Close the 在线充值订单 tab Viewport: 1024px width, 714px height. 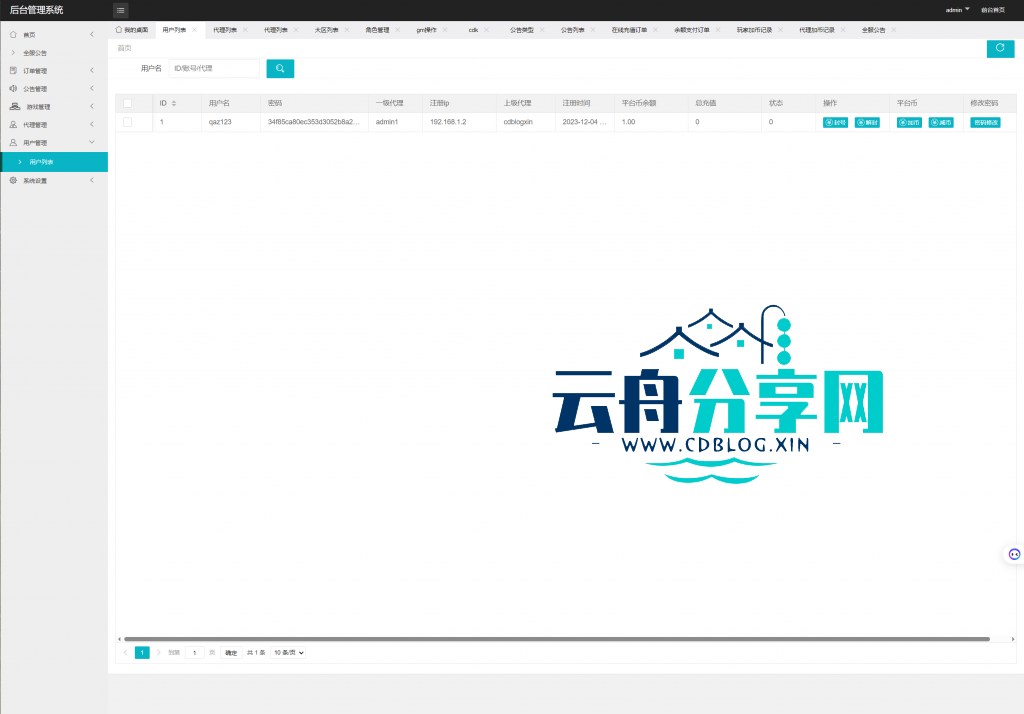656,30
